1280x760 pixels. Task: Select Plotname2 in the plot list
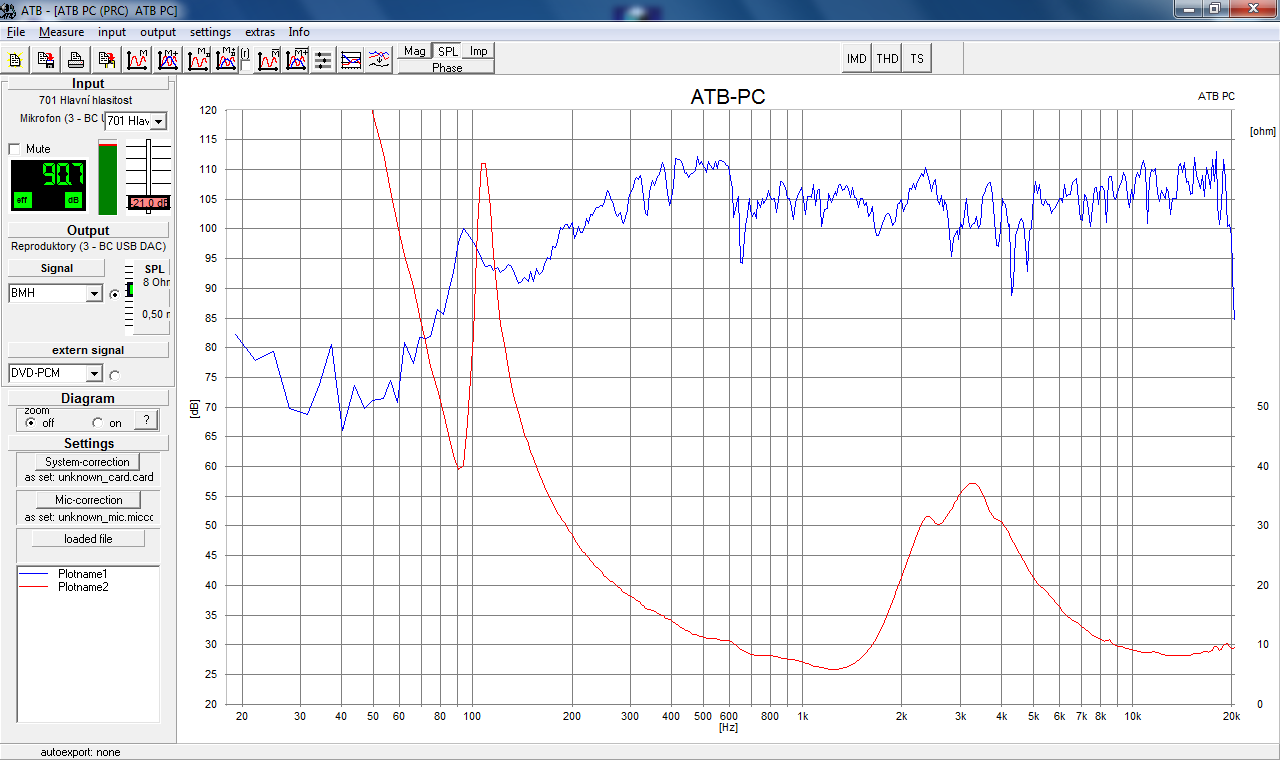click(x=83, y=587)
